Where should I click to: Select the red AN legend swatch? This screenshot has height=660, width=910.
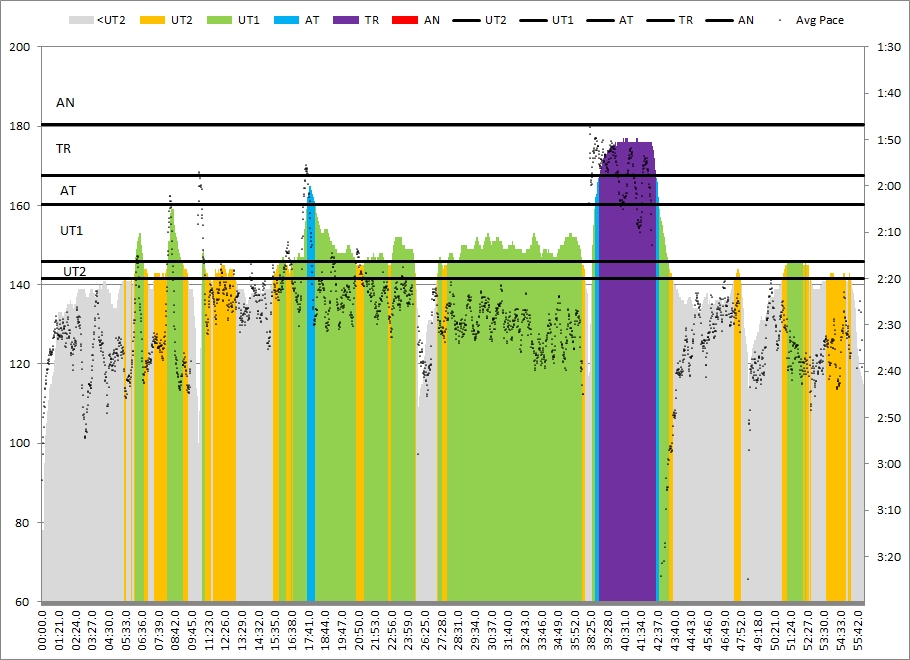[405, 20]
